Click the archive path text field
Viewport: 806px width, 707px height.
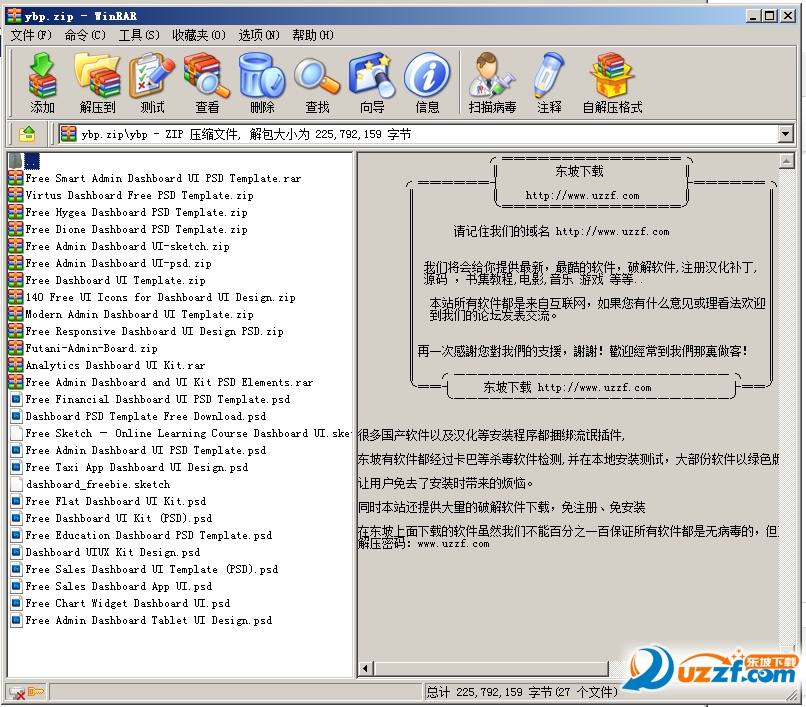pos(419,134)
